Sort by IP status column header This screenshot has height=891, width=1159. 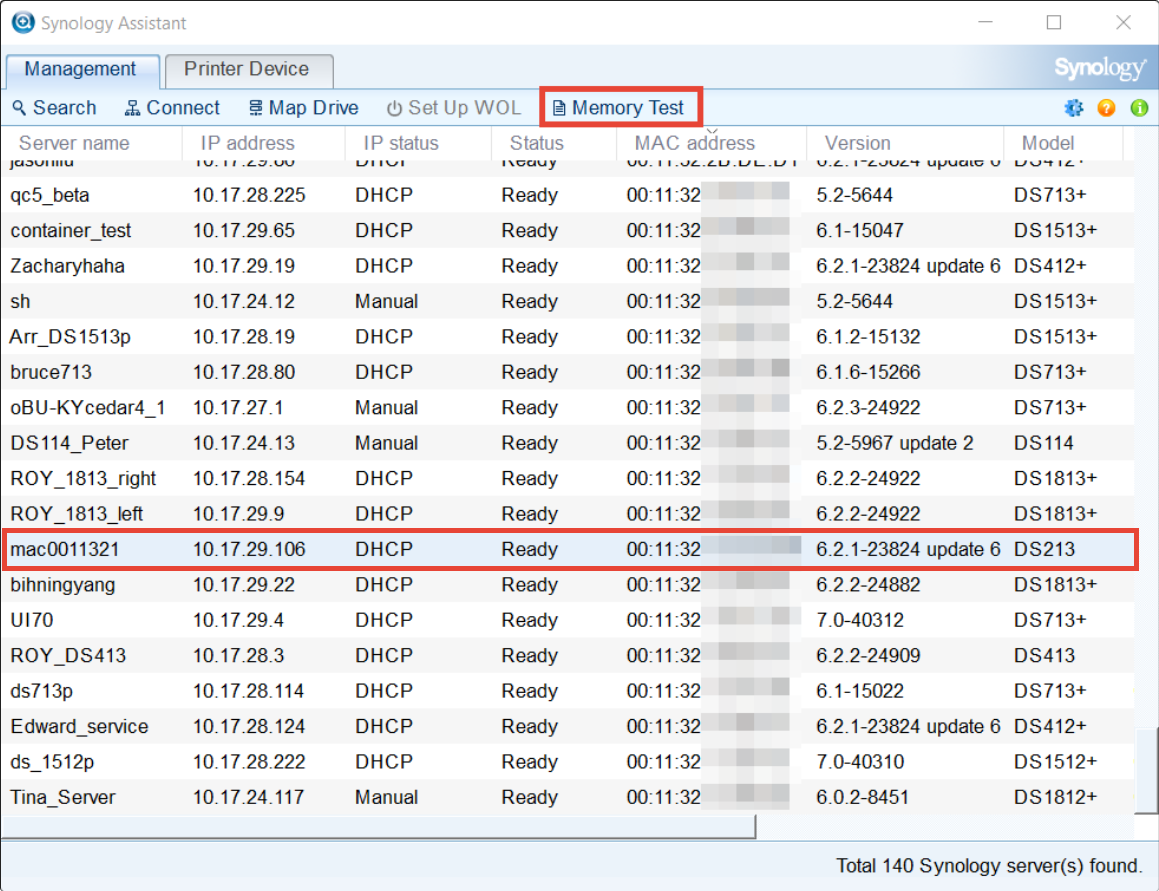point(418,143)
